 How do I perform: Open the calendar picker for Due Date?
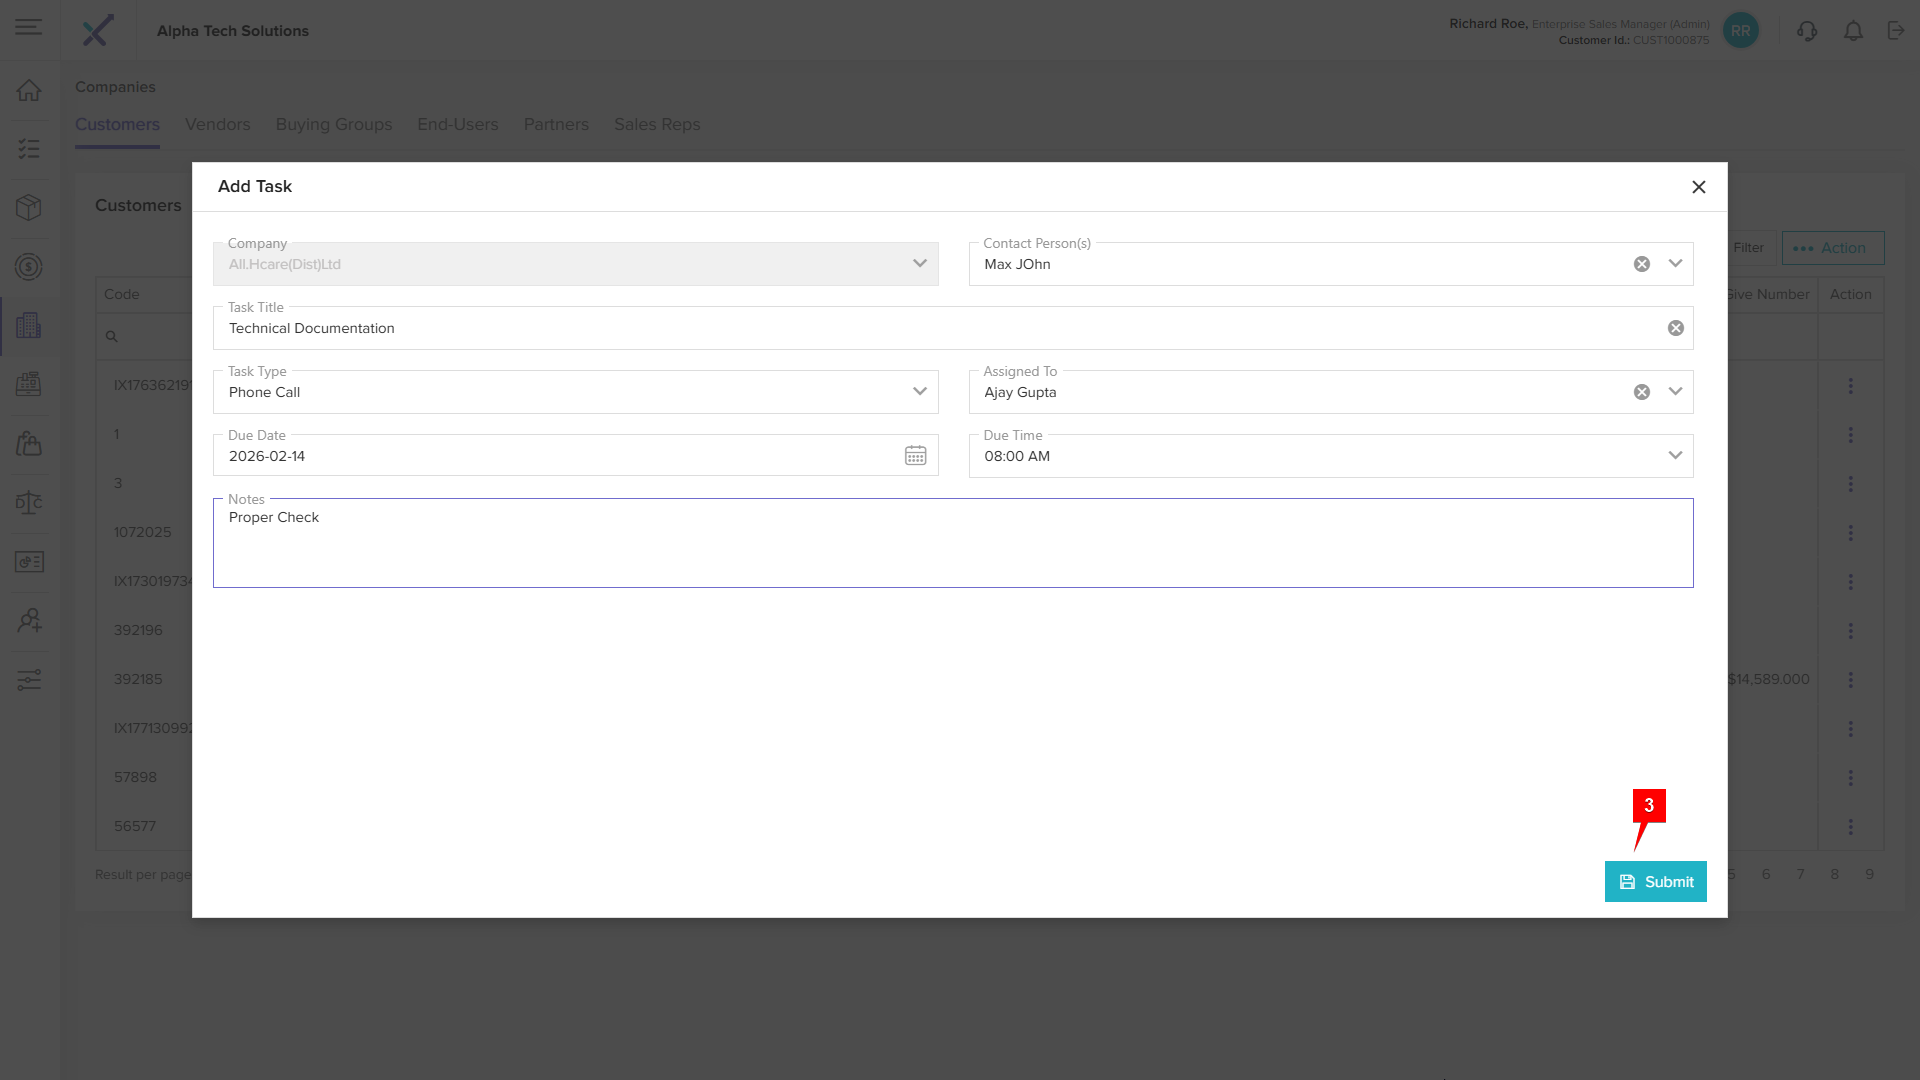click(x=915, y=456)
